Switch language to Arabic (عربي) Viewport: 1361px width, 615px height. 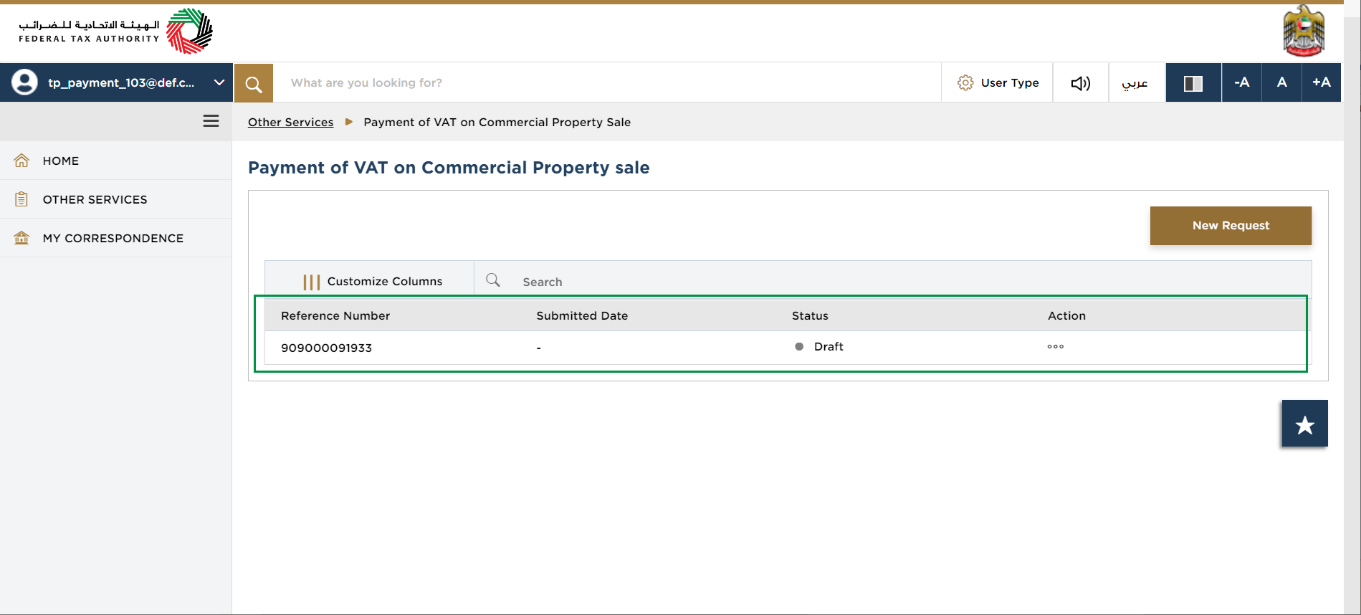(1135, 83)
